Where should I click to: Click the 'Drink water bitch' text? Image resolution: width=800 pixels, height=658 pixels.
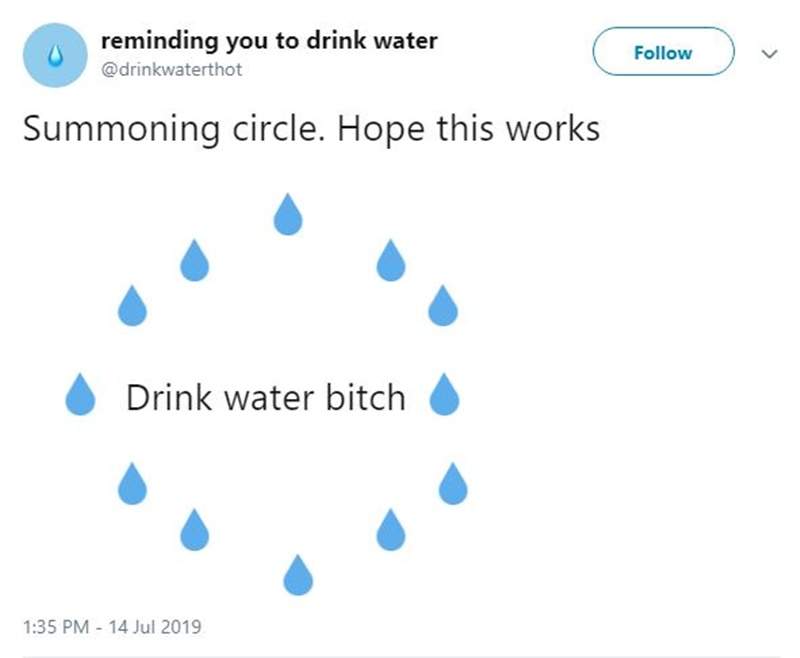tap(265, 397)
